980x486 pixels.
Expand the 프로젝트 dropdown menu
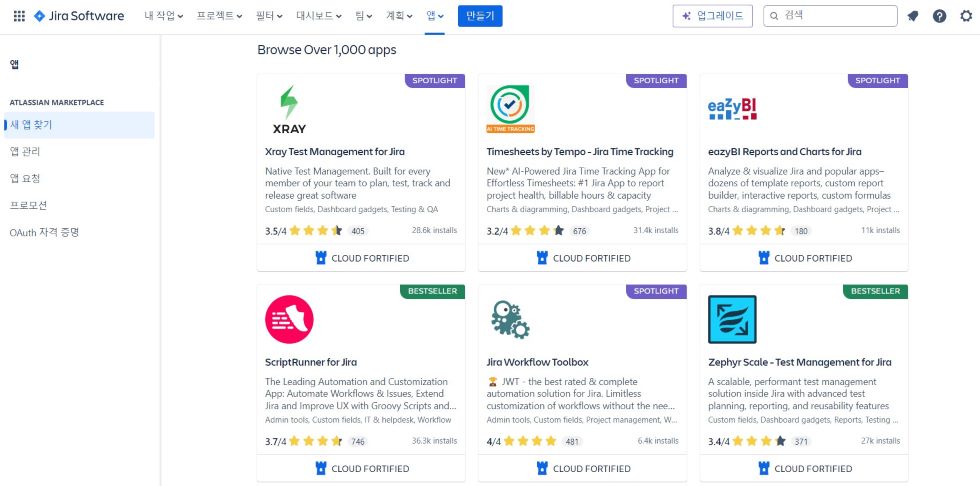pos(219,16)
